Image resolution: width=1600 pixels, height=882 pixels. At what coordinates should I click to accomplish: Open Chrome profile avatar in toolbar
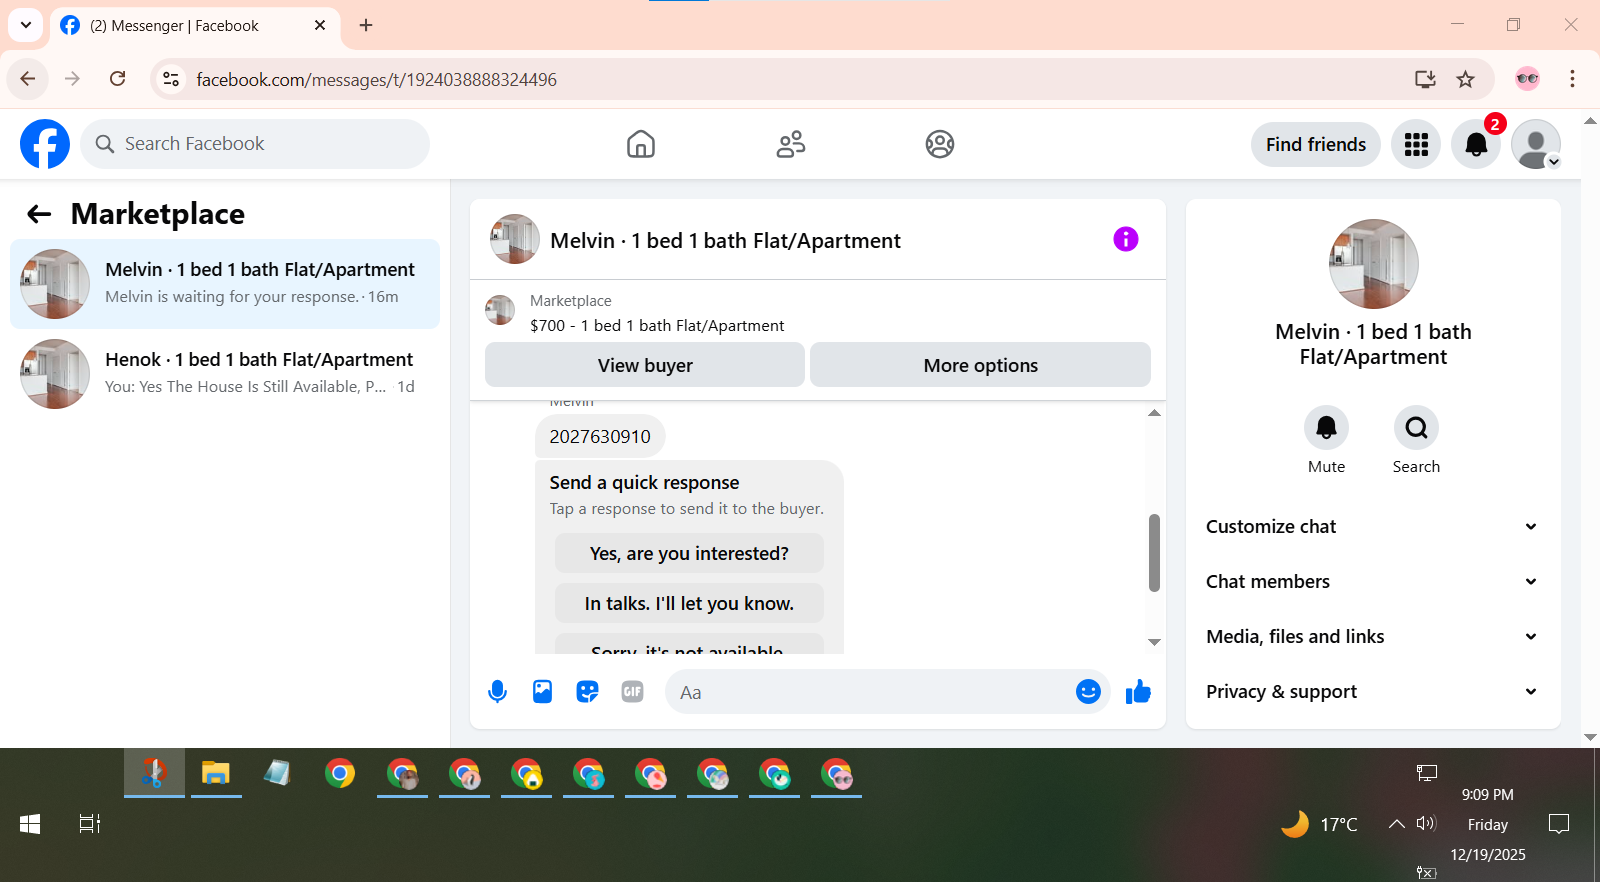pyautogui.click(x=1527, y=79)
